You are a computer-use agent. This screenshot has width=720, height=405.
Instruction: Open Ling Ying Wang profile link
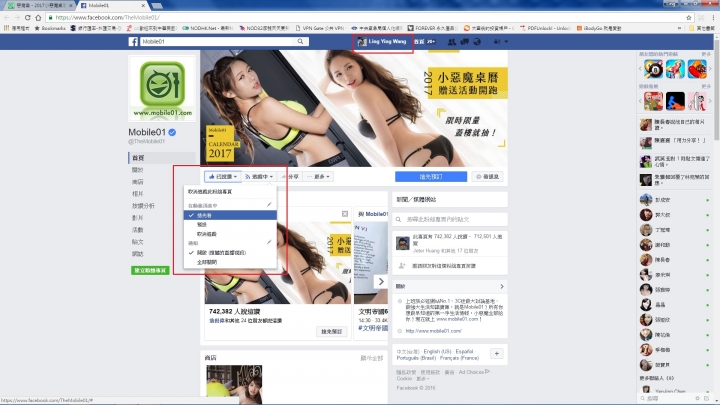click(x=382, y=42)
